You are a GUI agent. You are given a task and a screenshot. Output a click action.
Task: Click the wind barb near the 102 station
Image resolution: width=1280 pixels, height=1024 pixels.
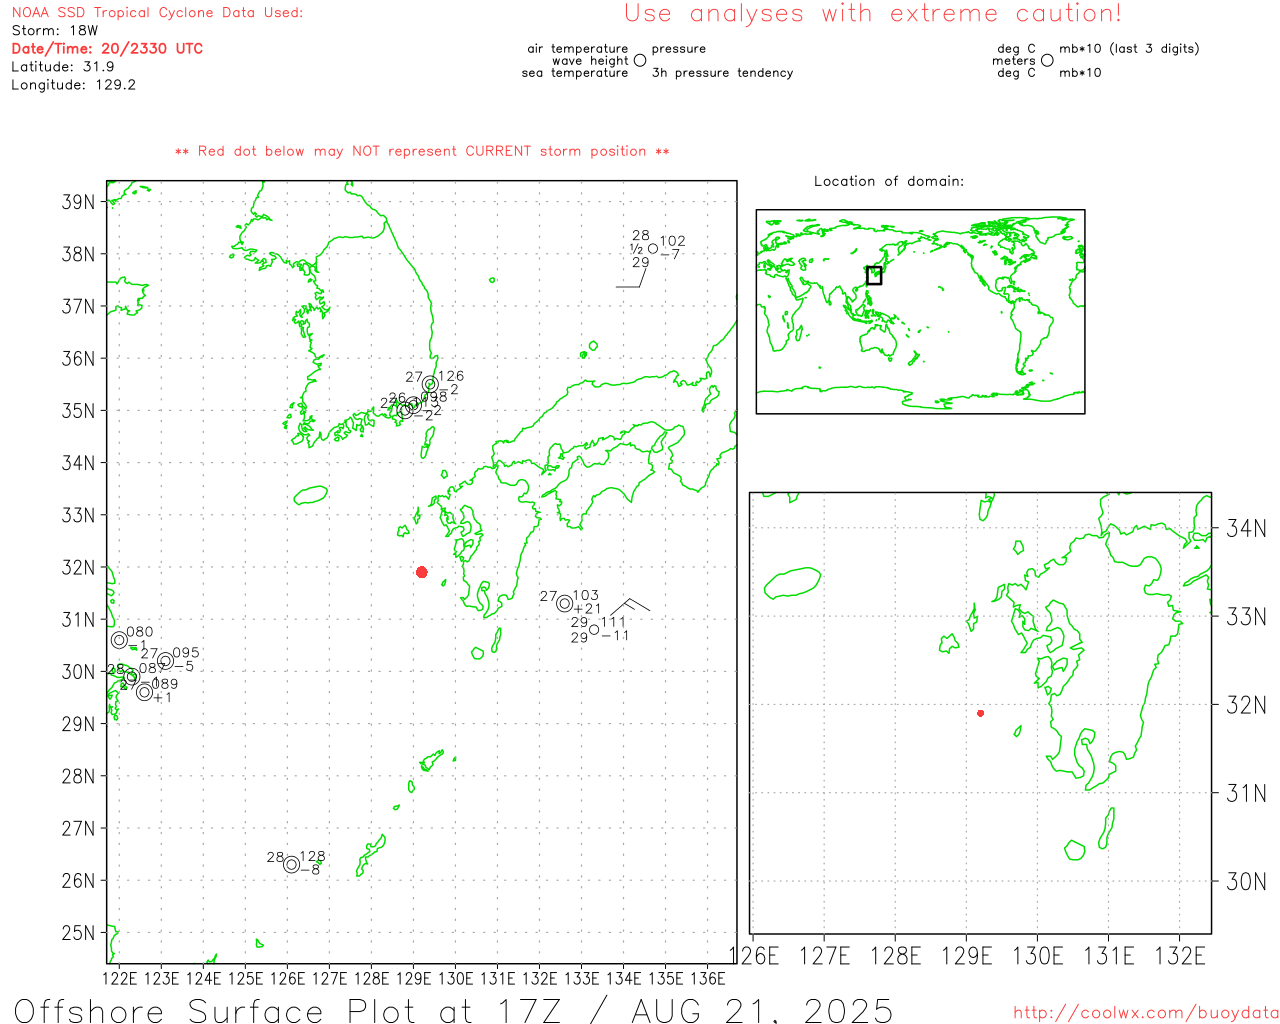tap(632, 277)
